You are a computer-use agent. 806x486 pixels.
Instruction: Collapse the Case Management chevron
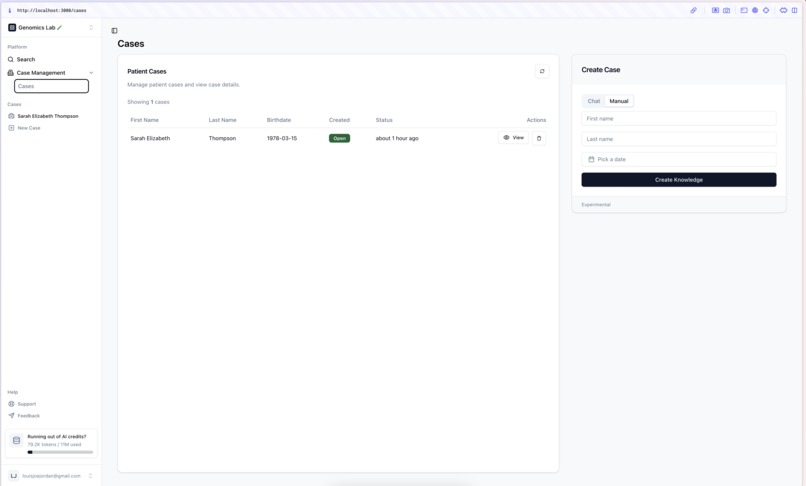click(91, 73)
